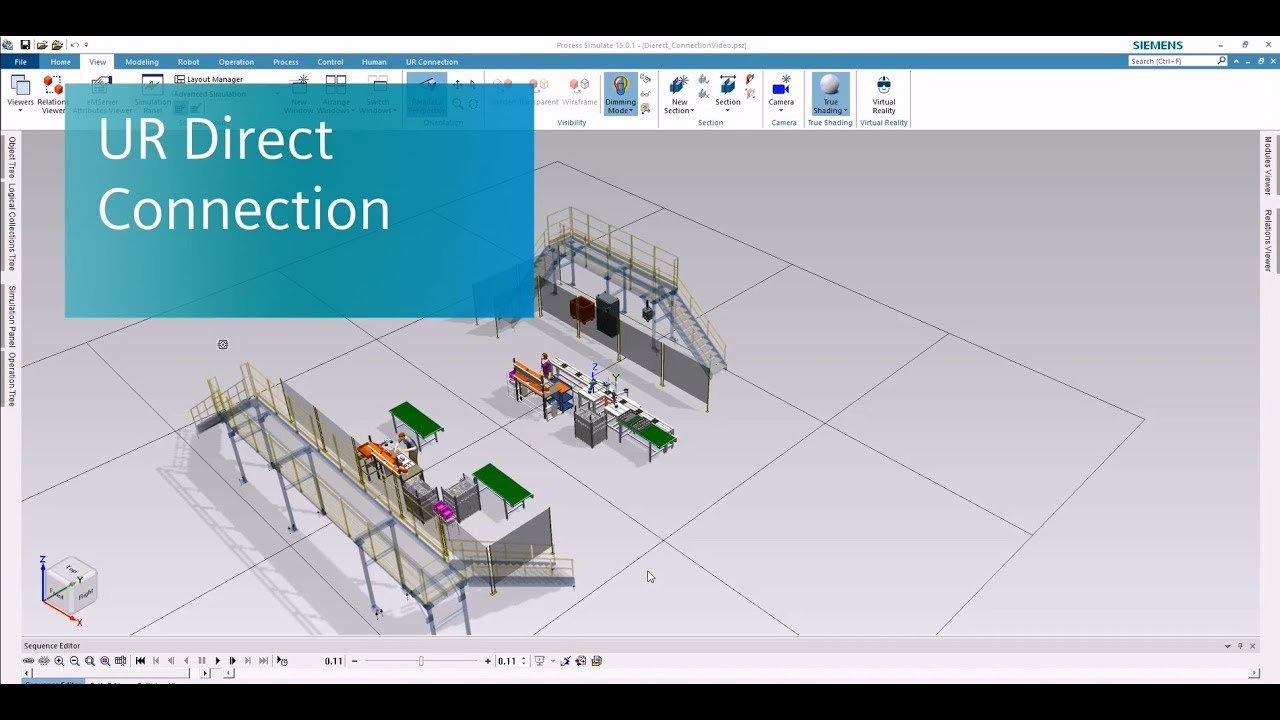The image size is (1280, 720).
Task: Click the Unlink icon in Sequence Editor
Action: (44, 661)
